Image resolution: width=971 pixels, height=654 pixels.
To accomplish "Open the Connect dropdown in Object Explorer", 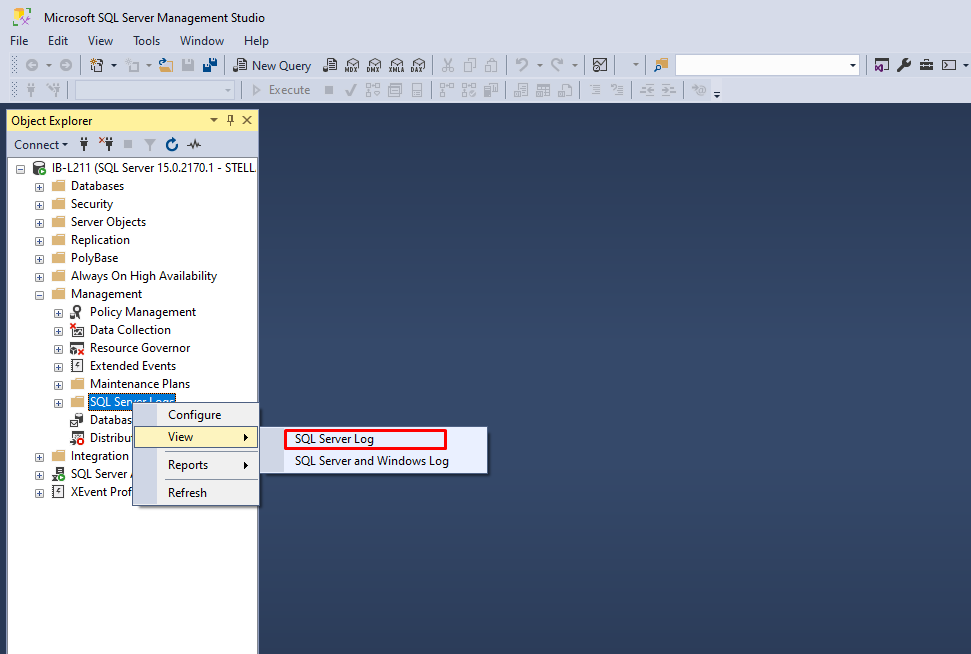I will [x=41, y=144].
